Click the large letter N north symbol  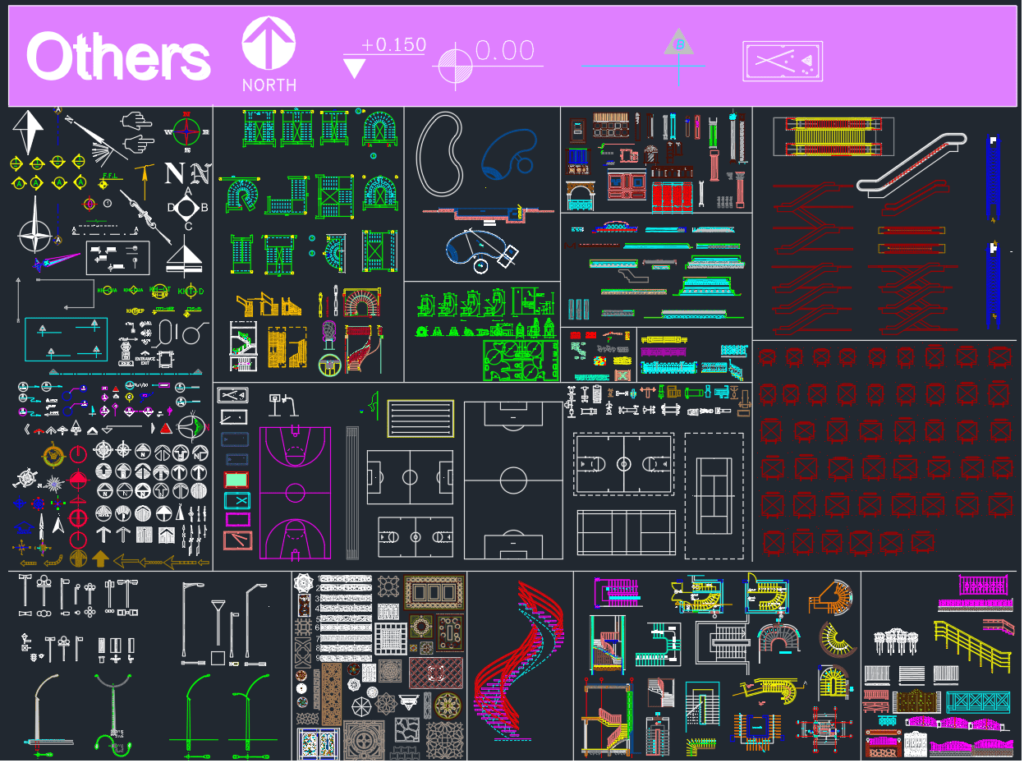point(175,174)
